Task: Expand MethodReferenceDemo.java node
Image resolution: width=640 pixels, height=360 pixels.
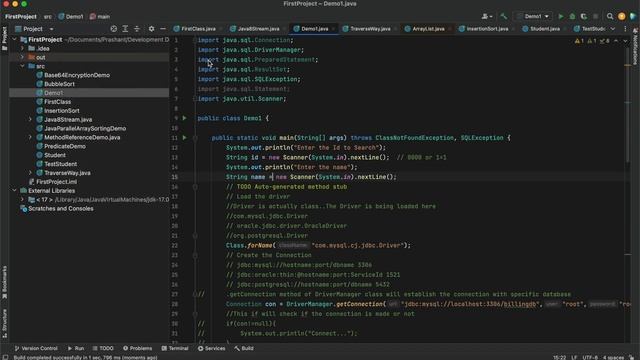Action: coord(30,138)
